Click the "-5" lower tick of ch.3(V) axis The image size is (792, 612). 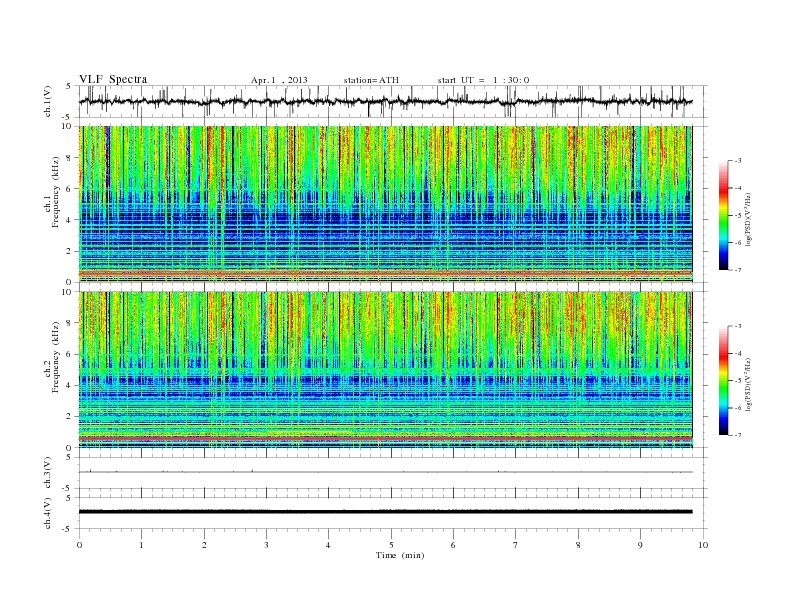coord(67,488)
